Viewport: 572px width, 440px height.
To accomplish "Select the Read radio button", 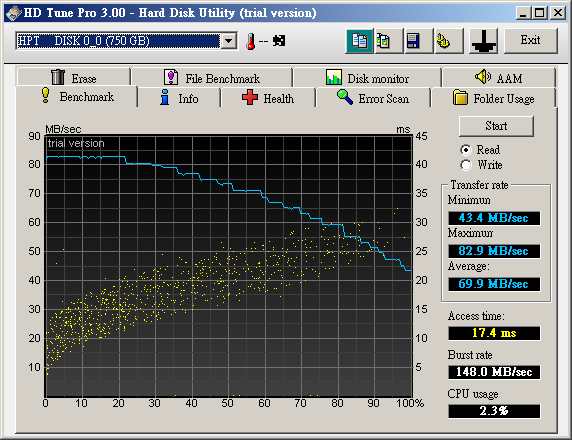I will [466, 150].
